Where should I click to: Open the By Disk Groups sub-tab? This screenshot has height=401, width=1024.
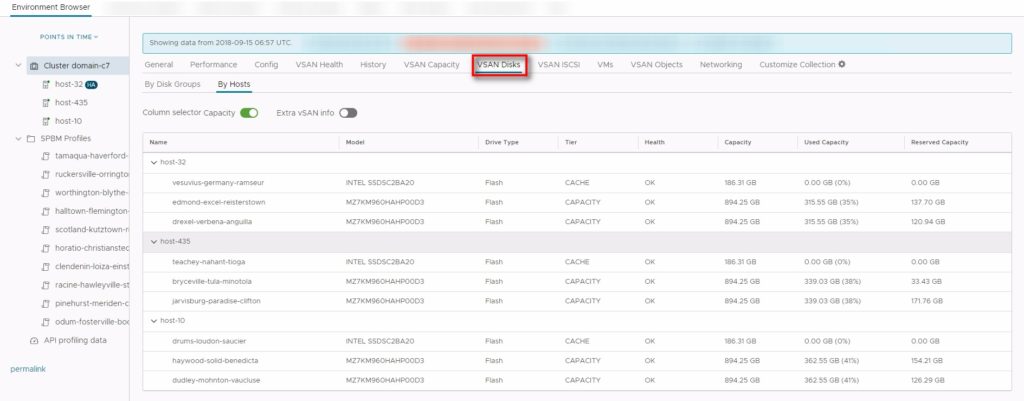click(x=172, y=84)
